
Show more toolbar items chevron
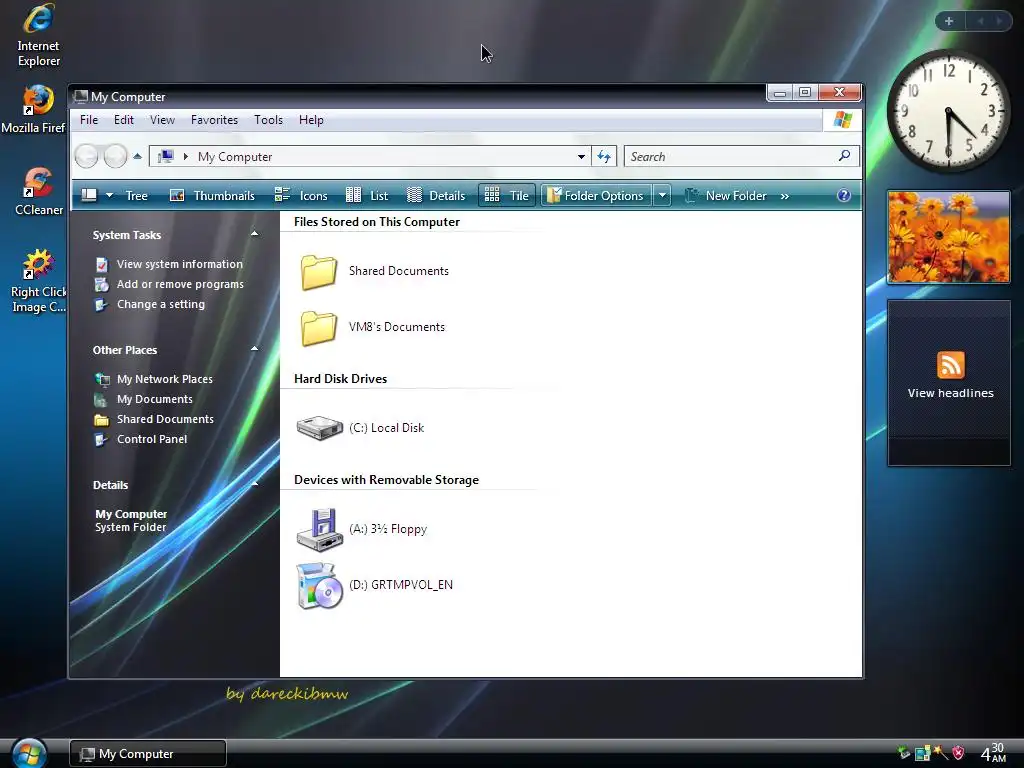coord(784,196)
